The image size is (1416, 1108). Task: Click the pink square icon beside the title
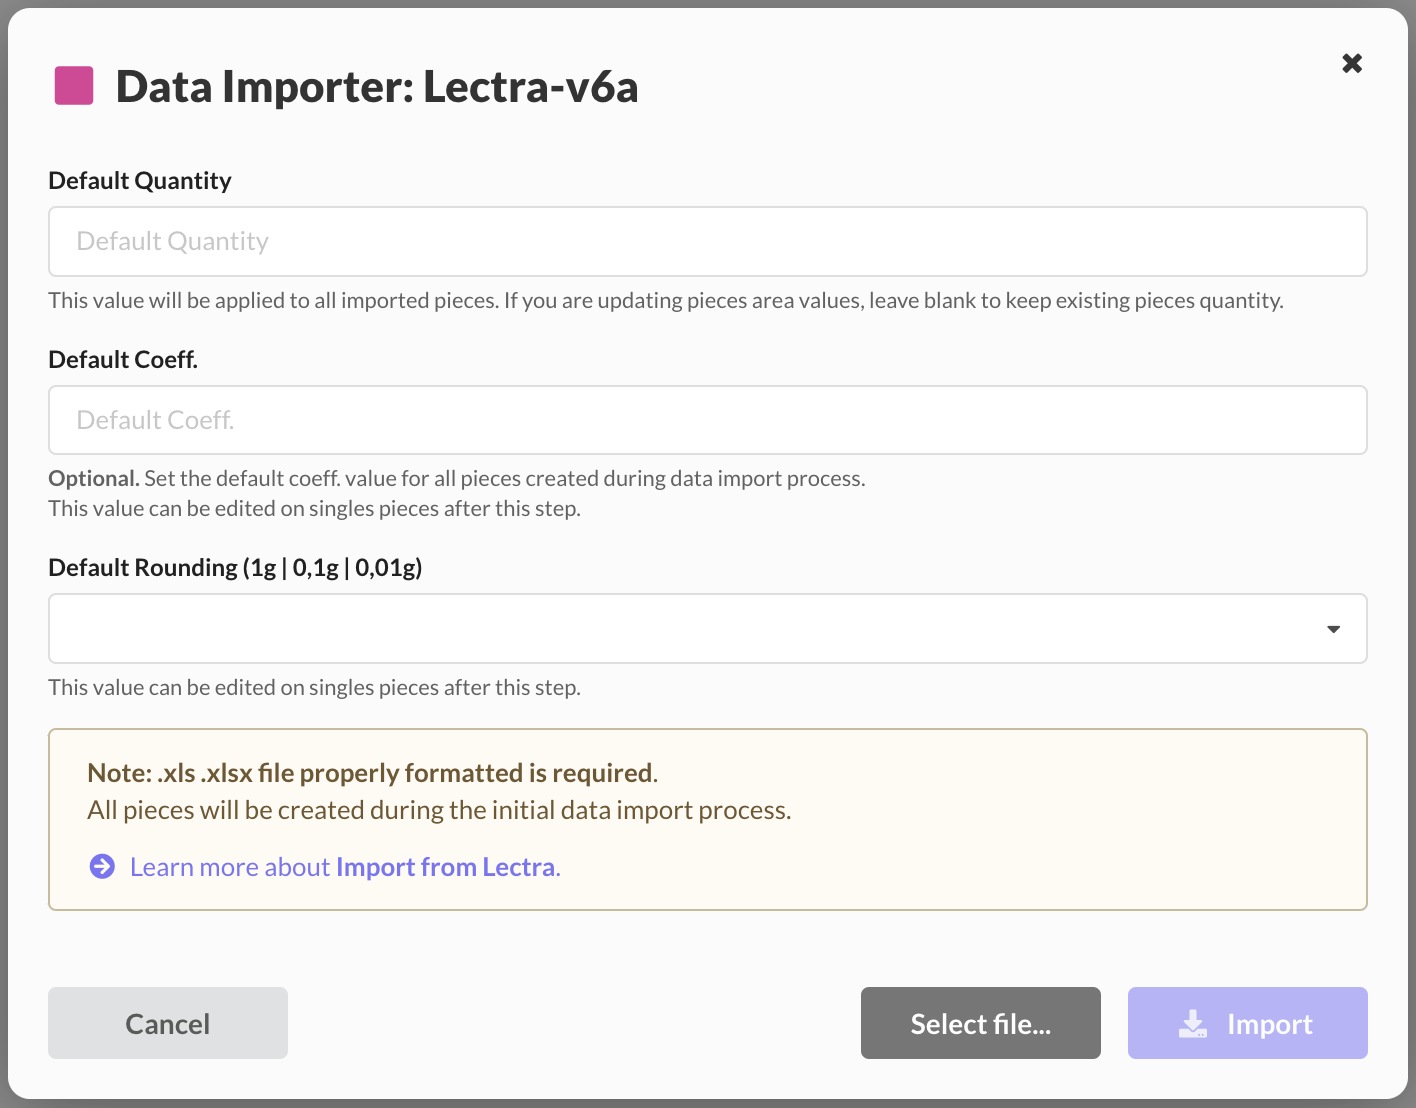(x=74, y=86)
